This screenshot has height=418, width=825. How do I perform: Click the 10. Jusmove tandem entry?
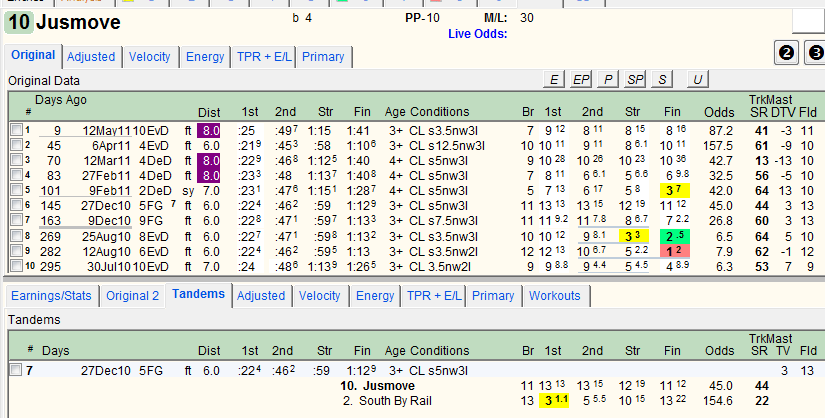click(377, 386)
